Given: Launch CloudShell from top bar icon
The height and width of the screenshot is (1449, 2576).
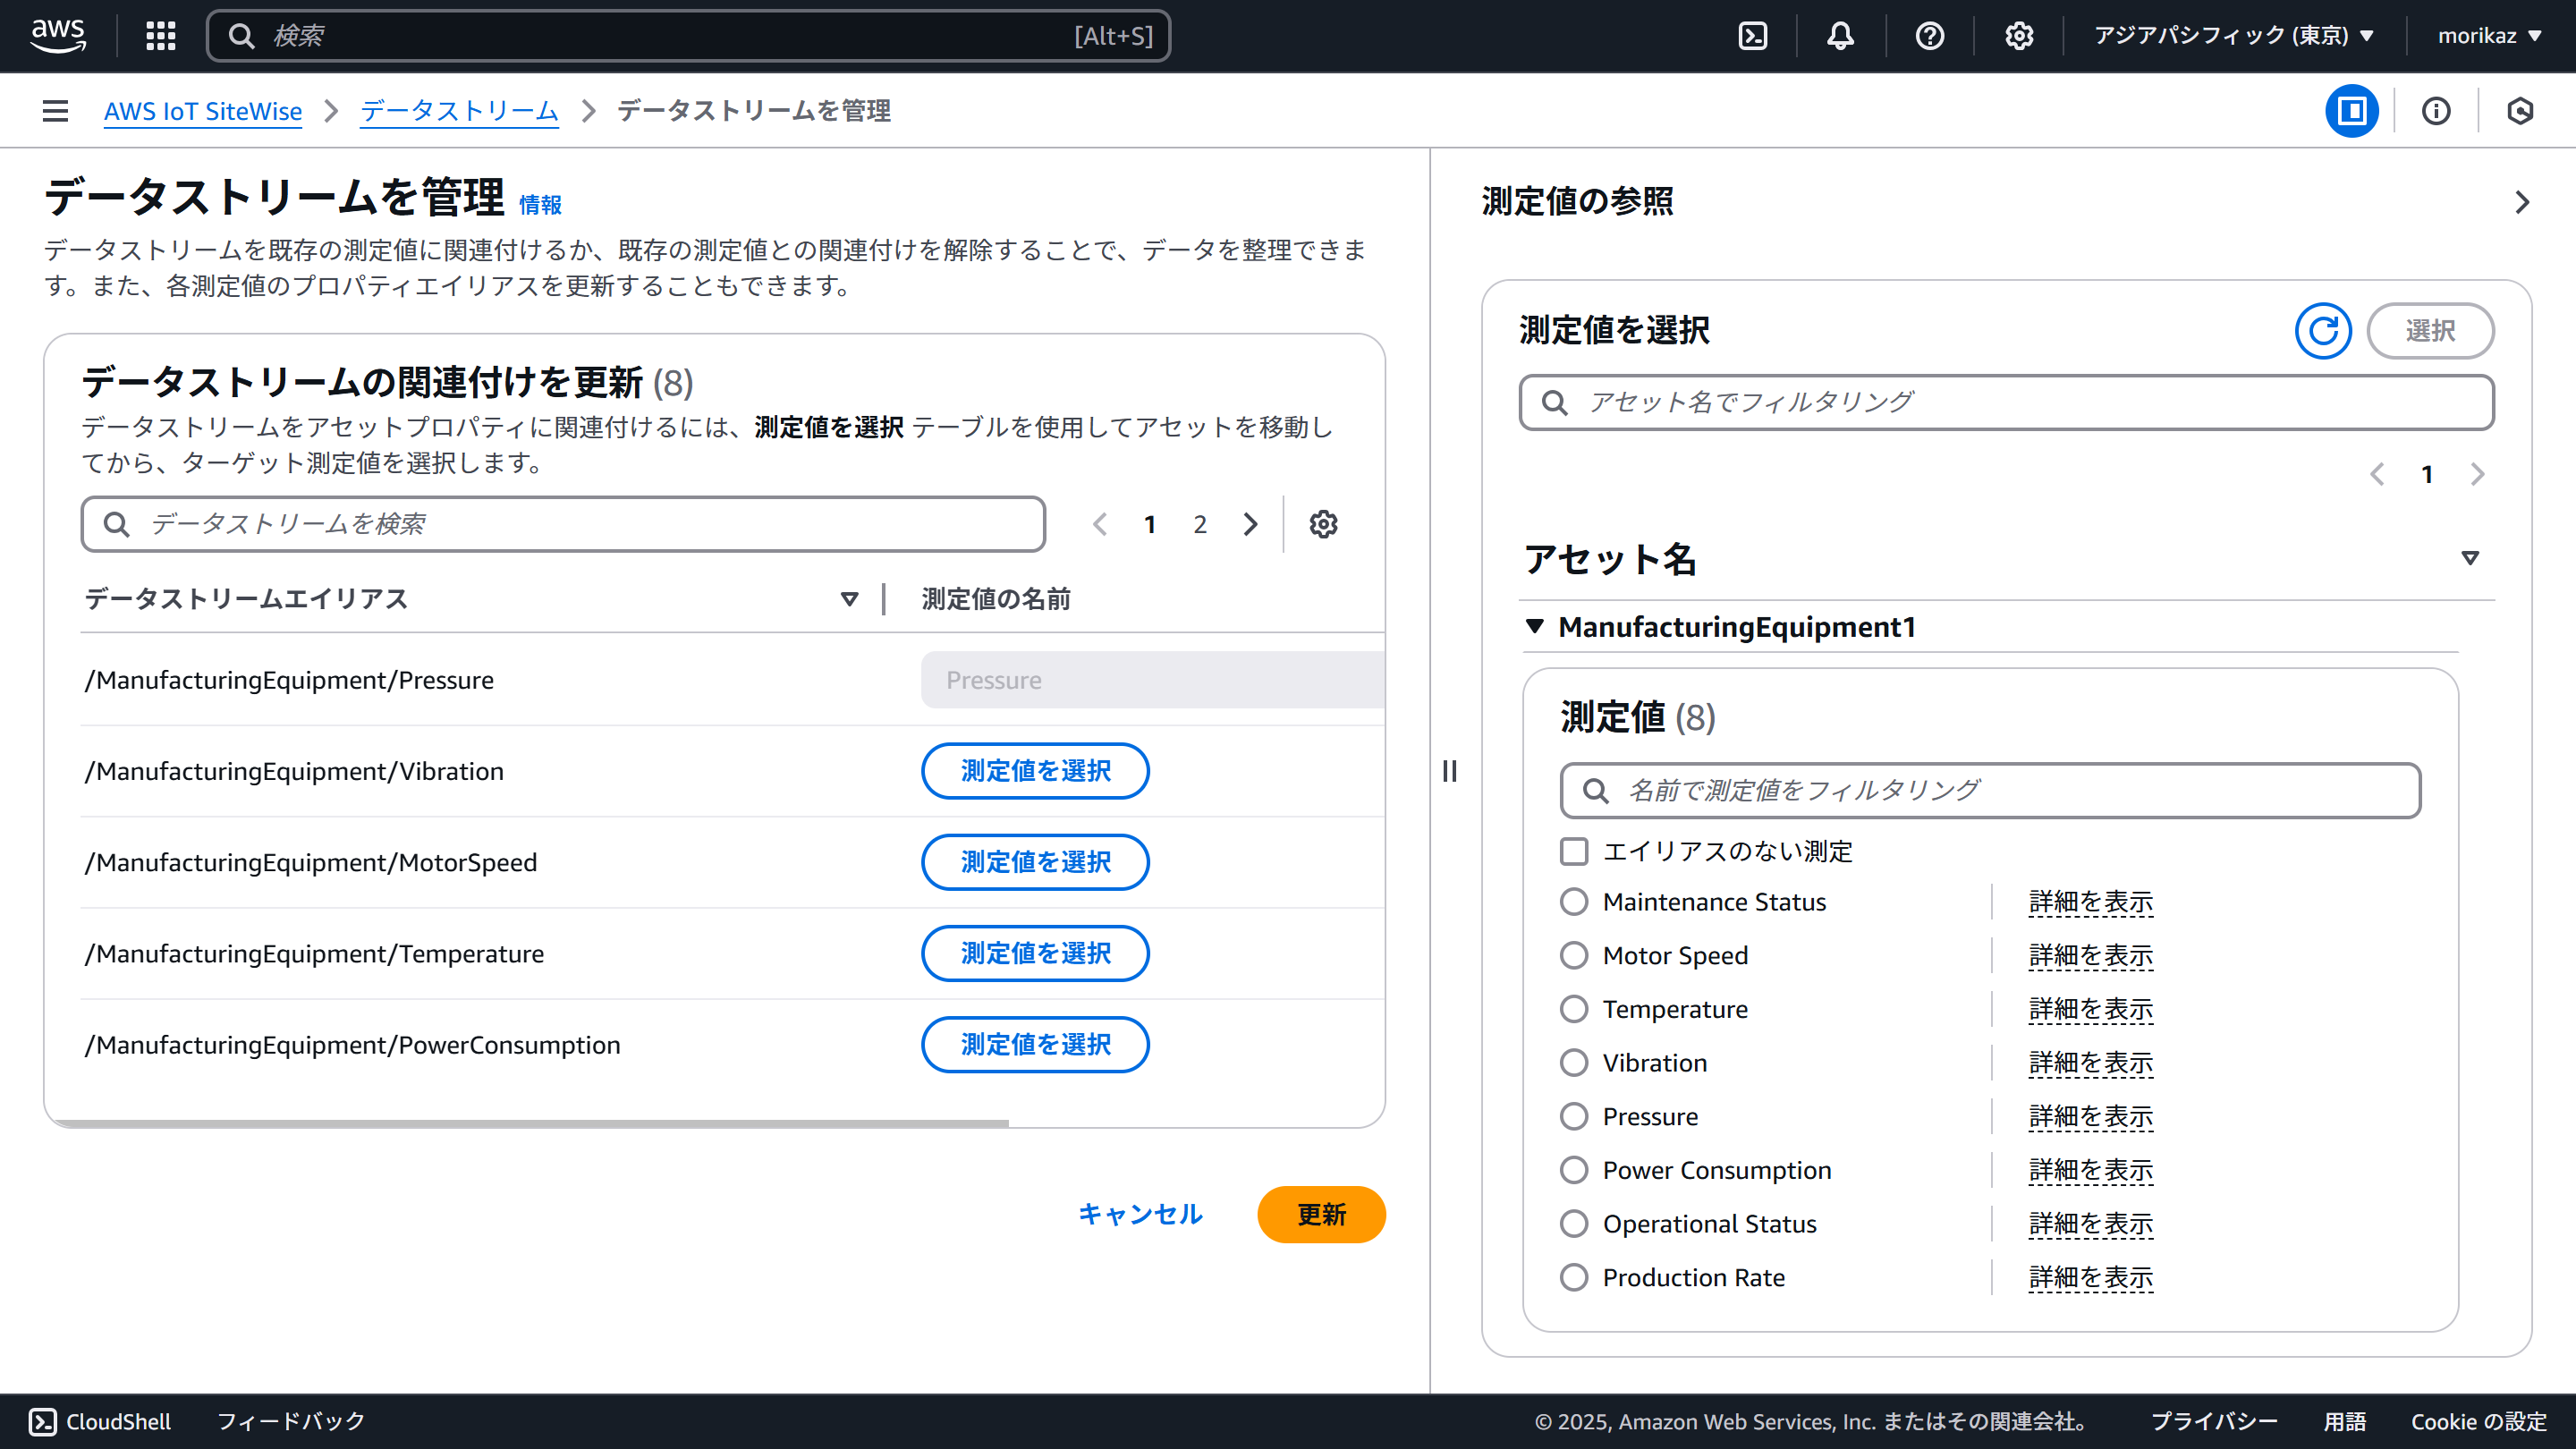Looking at the screenshot, I should (1753, 36).
